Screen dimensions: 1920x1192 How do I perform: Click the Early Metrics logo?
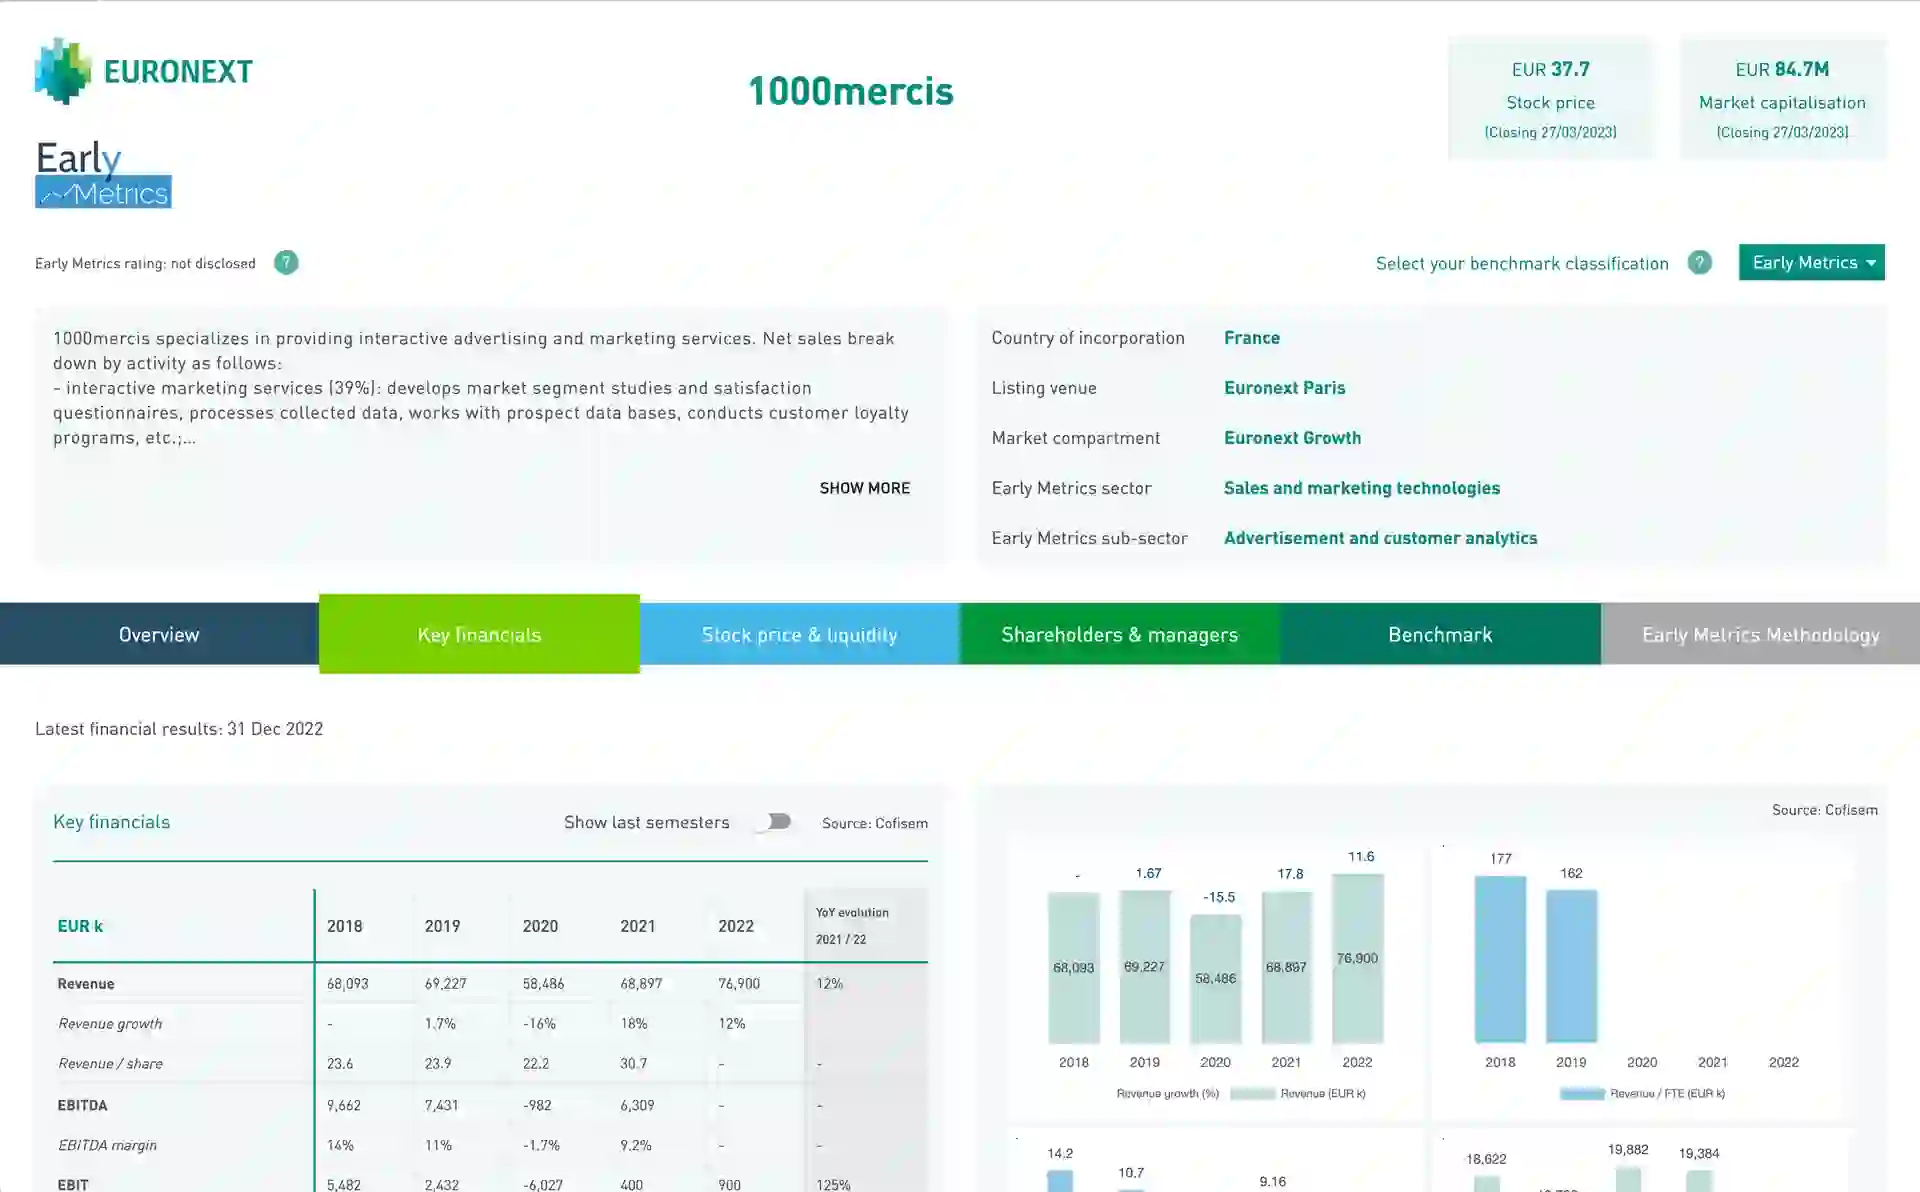(x=103, y=174)
